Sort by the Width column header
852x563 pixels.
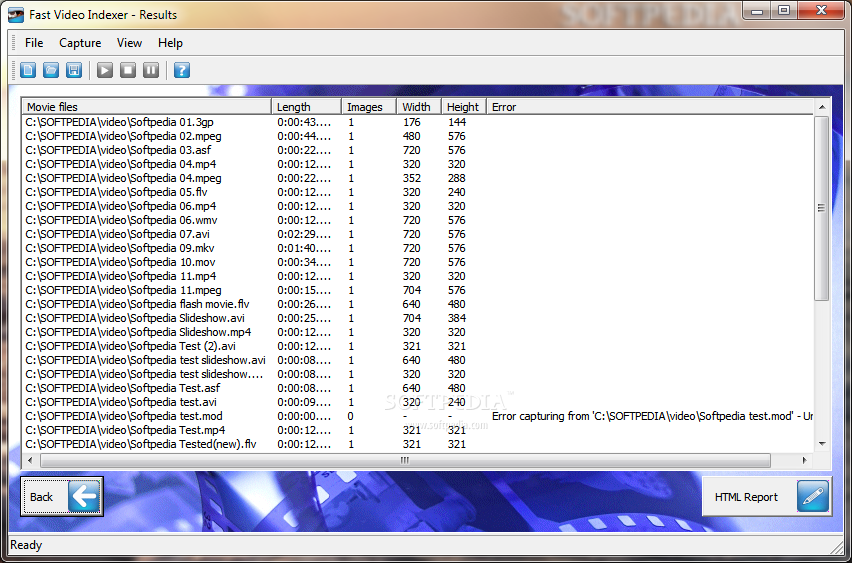pos(419,107)
